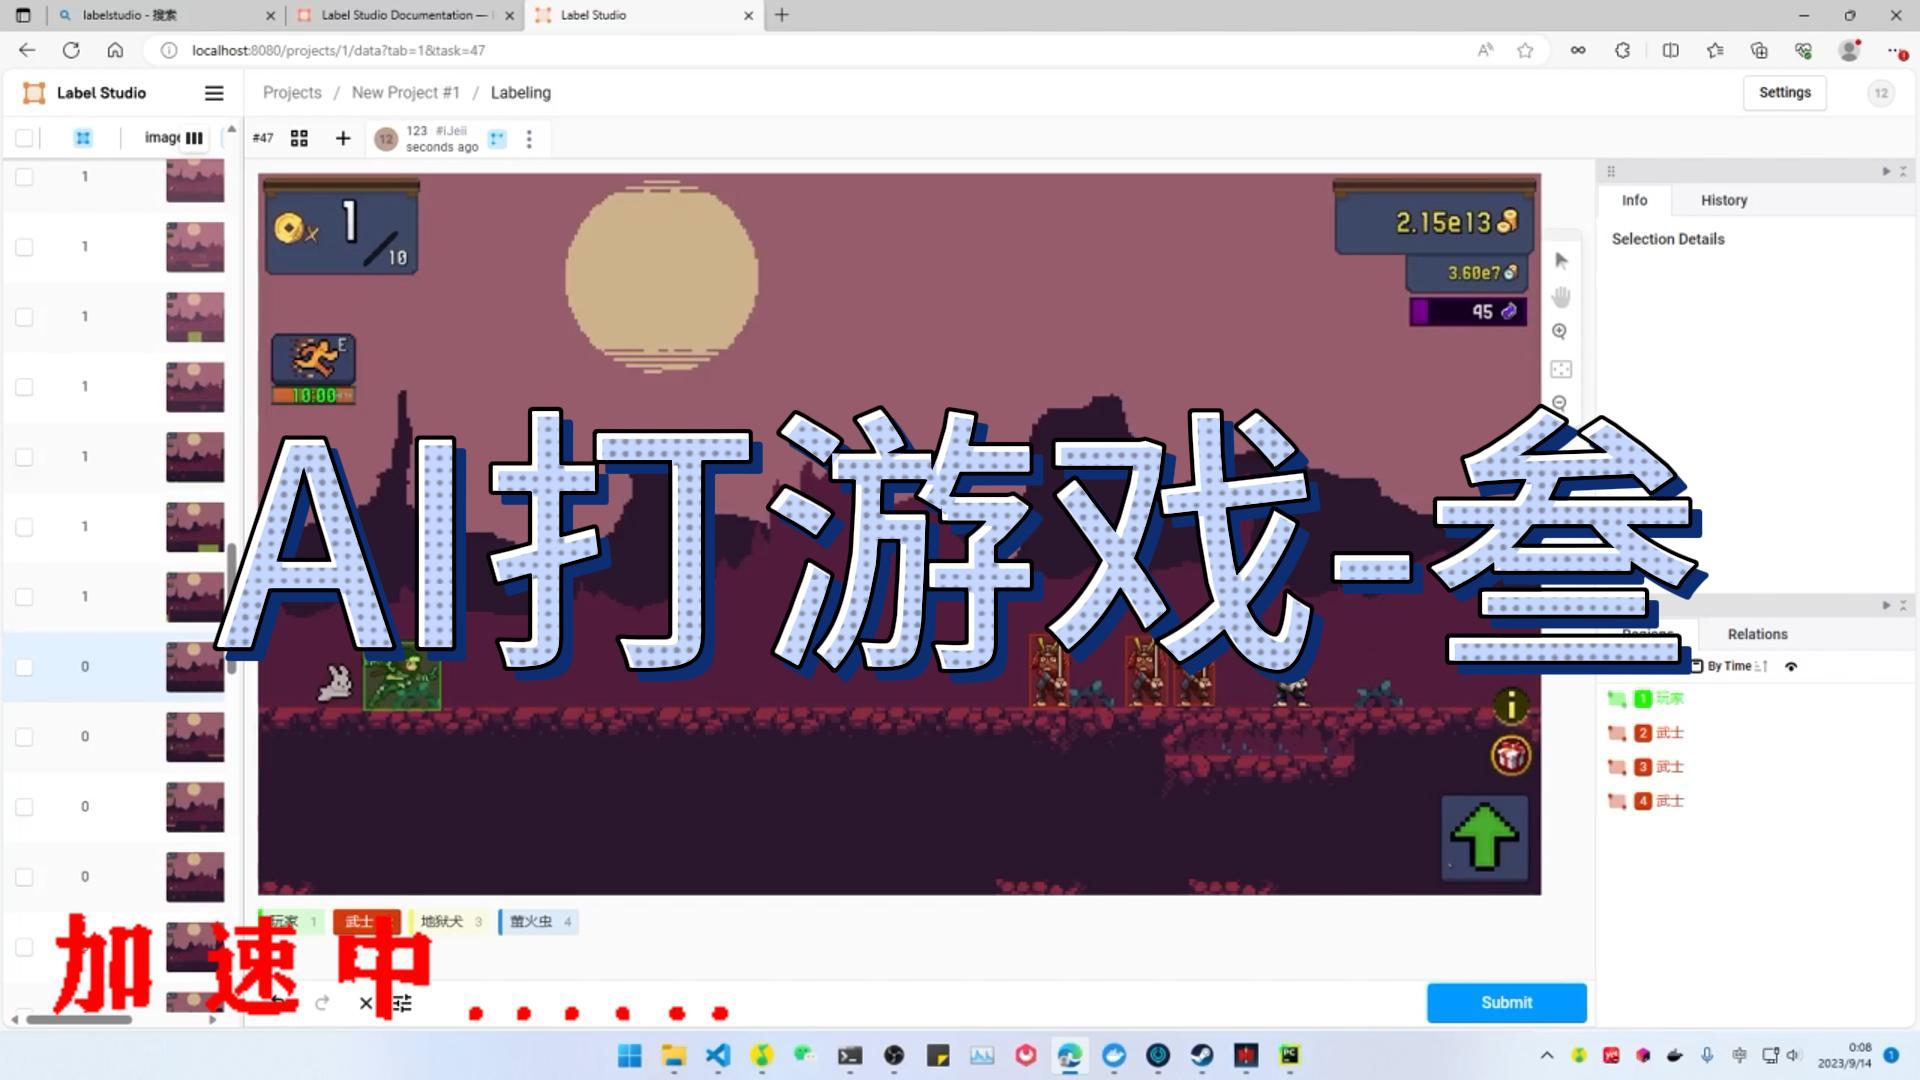Tick checkbox of fourth task row
Viewport: 1920px width, 1080px height.
pyautogui.click(x=24, y=387)
